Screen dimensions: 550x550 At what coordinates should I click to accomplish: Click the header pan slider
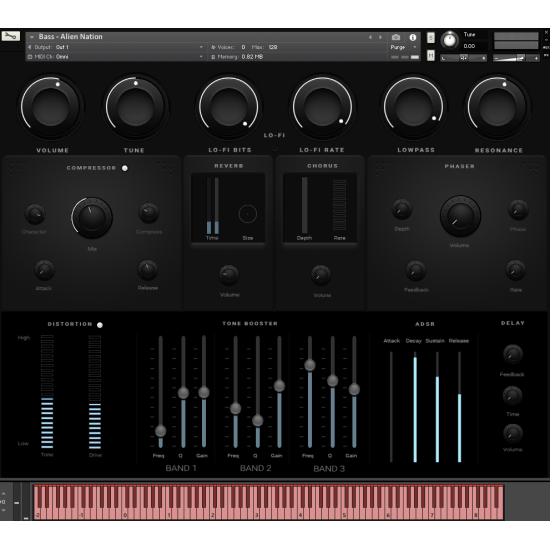coord(463,58)
